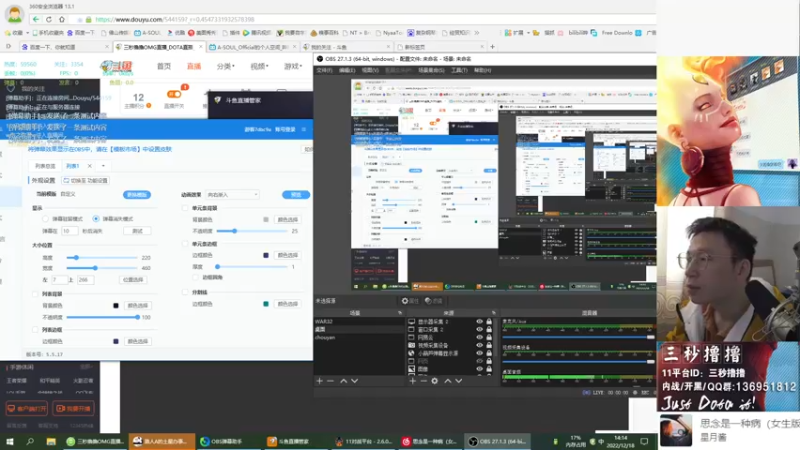
Task: Open 场景集合(S) menu in OBS
Action: (x=431, y=70)
